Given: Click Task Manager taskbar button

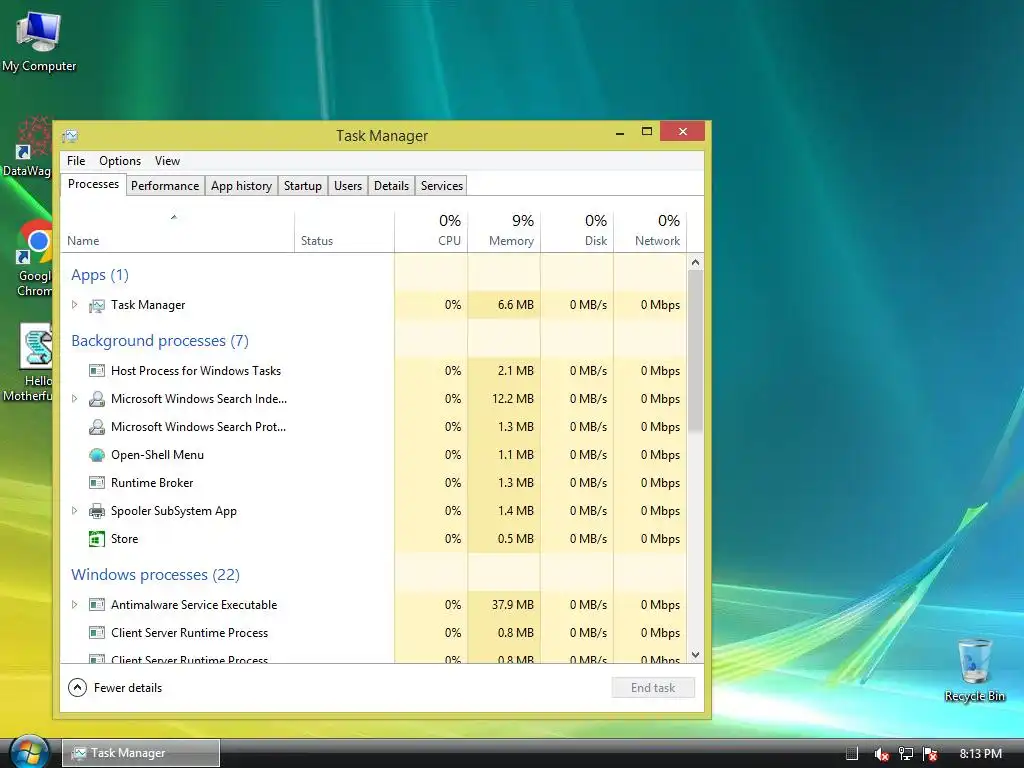Looking at the screenshot, I should click(141, 753).
